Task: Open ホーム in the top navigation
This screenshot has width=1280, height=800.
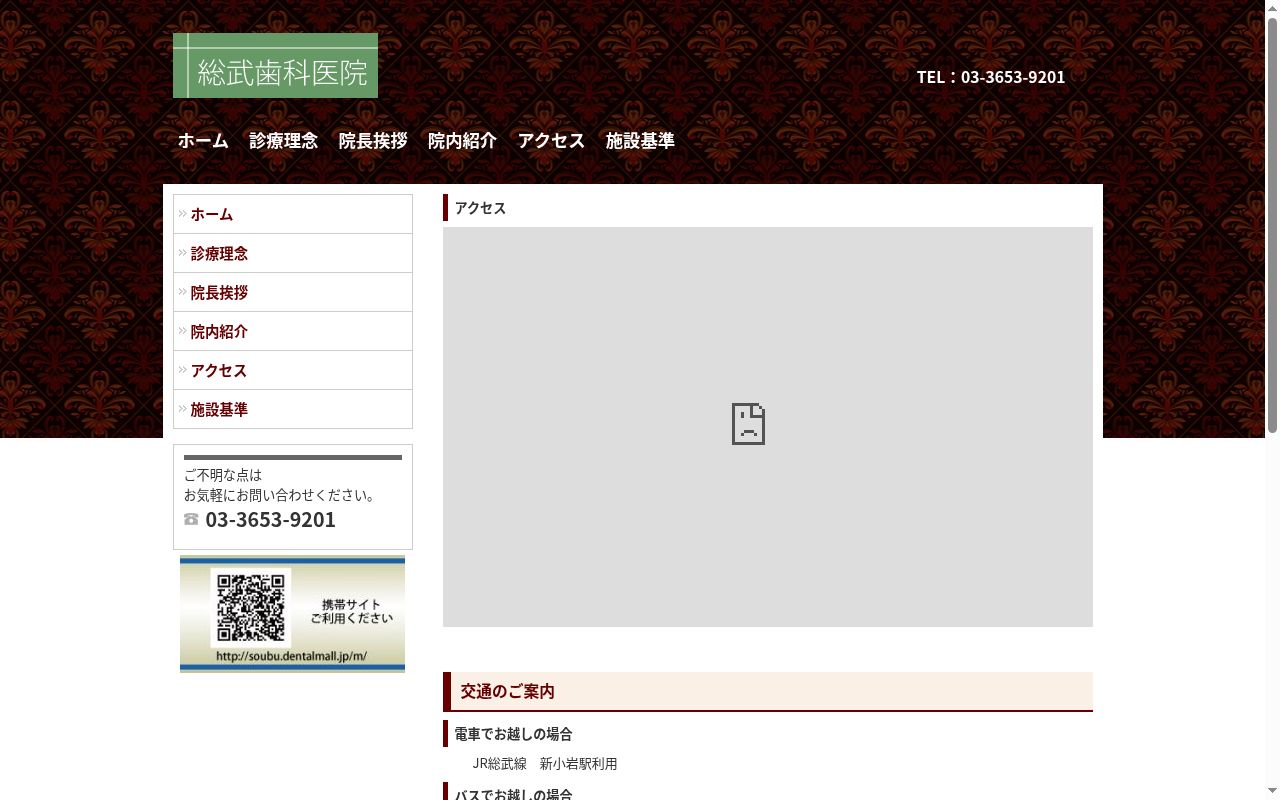Action: click(203, 141)
